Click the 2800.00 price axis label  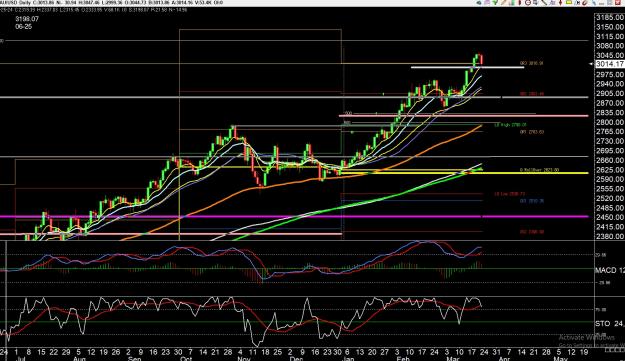click(610, 122)
